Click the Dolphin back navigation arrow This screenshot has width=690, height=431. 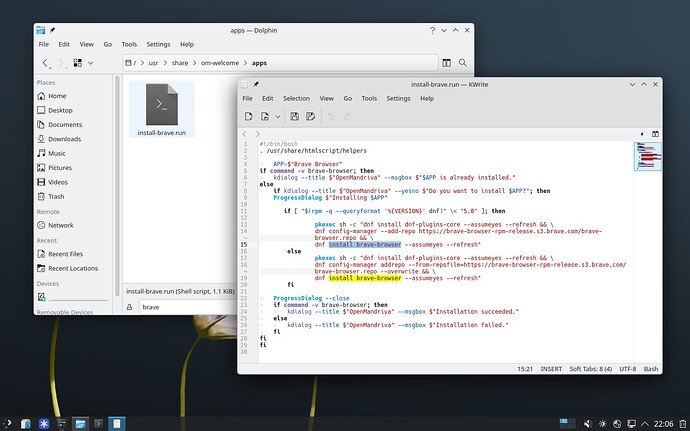pos(45,63)
